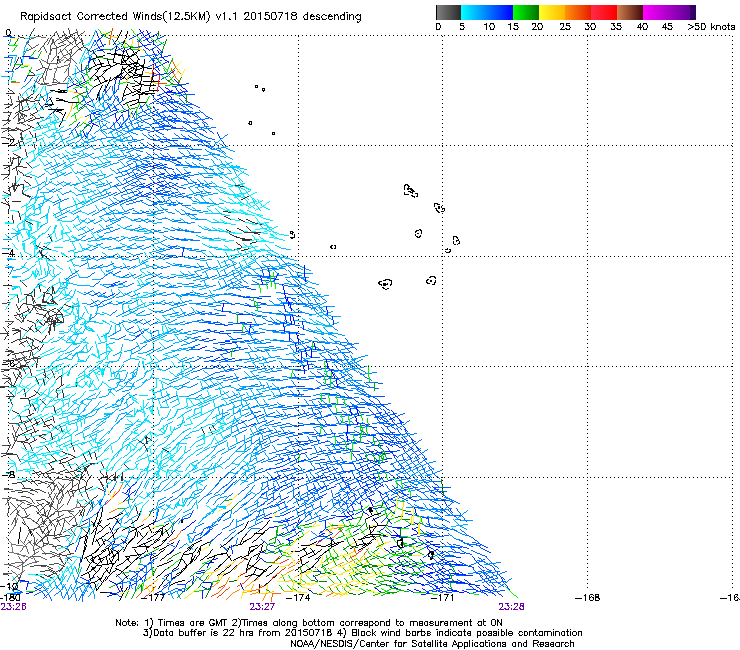Viewport: 740px width, 650px height.
Task: Click the Rapidscat Corrected Winds title text
Action: (191, 16)
